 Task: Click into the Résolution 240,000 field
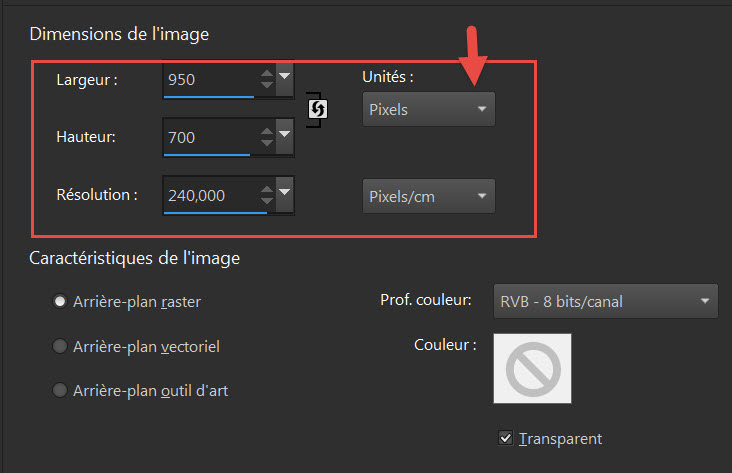pyautogui.click(x=211, y=195)
